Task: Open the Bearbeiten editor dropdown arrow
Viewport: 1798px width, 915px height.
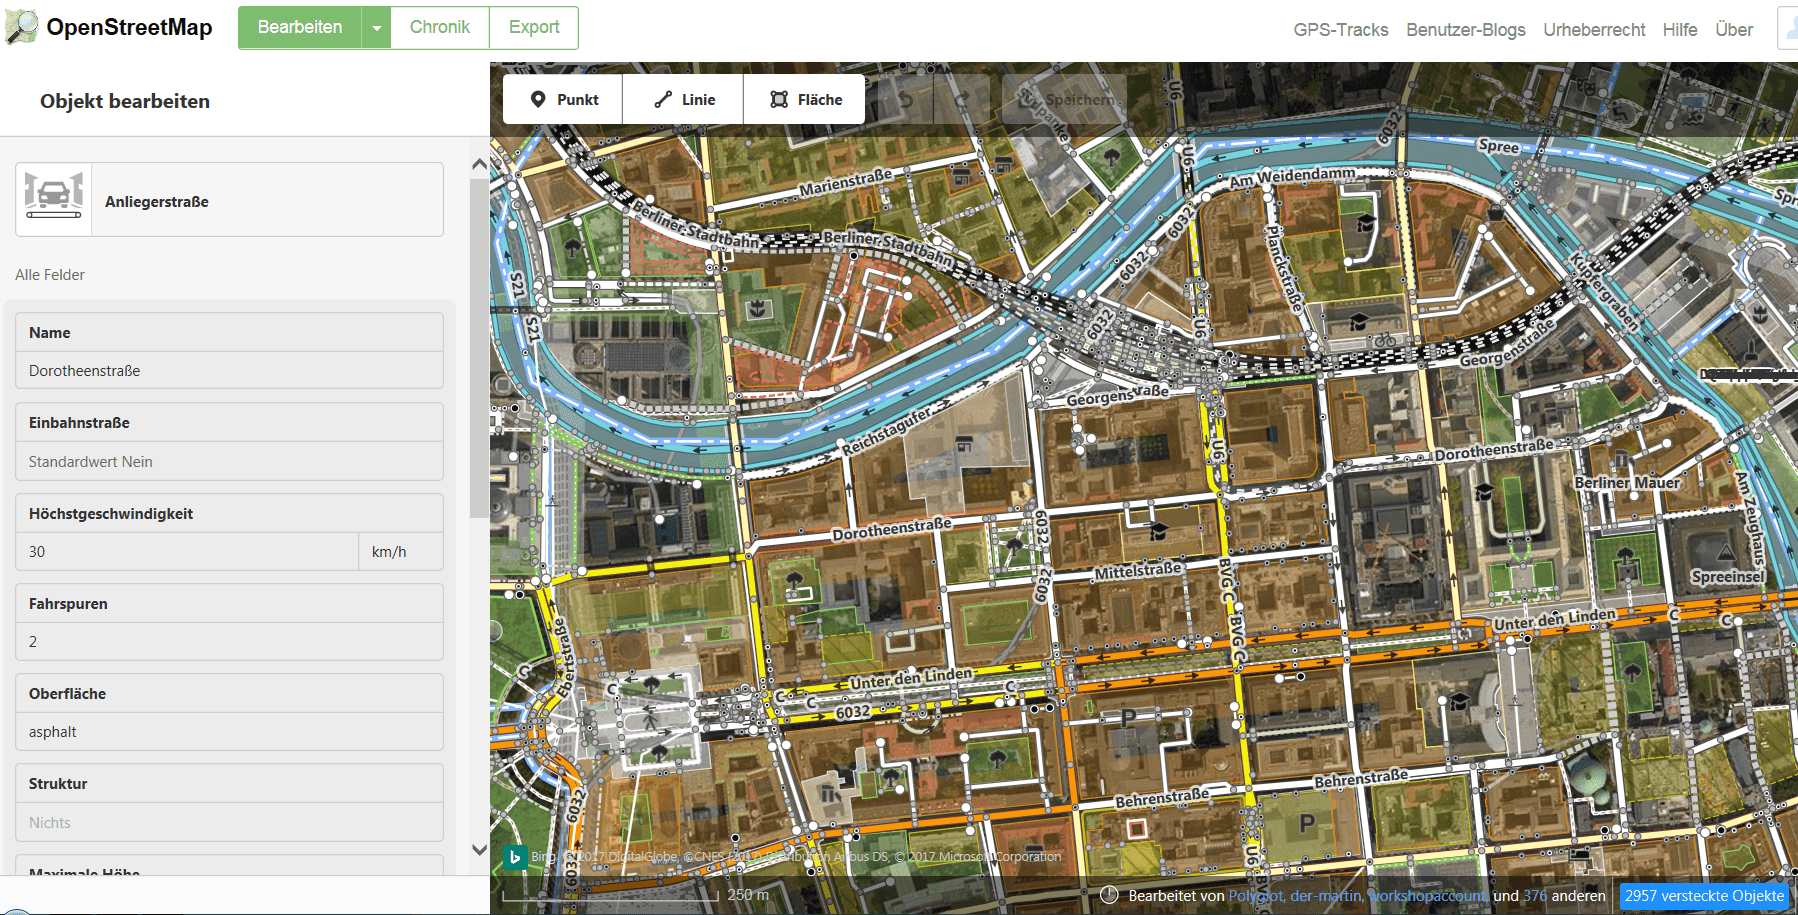Action: coord(376,28)
